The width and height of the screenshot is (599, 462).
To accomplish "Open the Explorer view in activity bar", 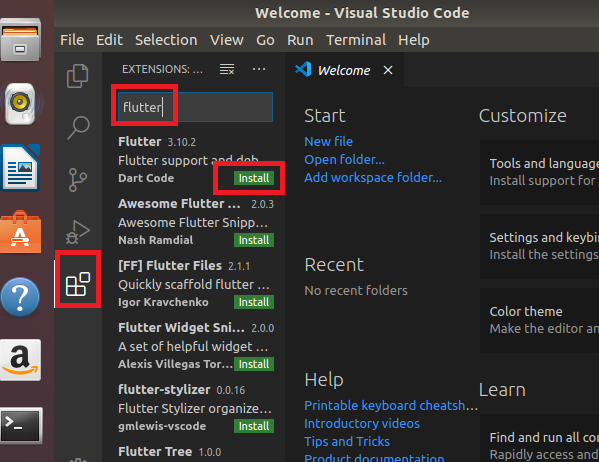I will pos(78,76).
